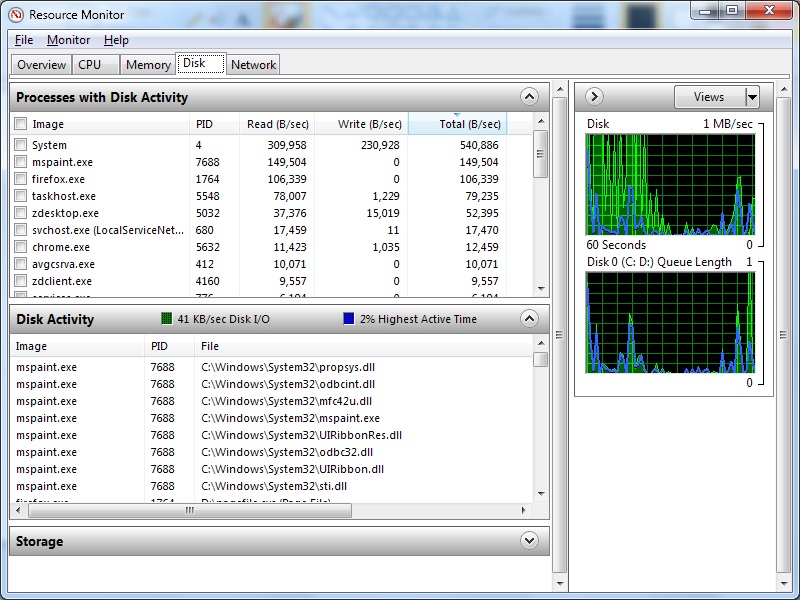Select the System32\mspaint.exe file row
This screenshot has width=800, height=600.
271,418
